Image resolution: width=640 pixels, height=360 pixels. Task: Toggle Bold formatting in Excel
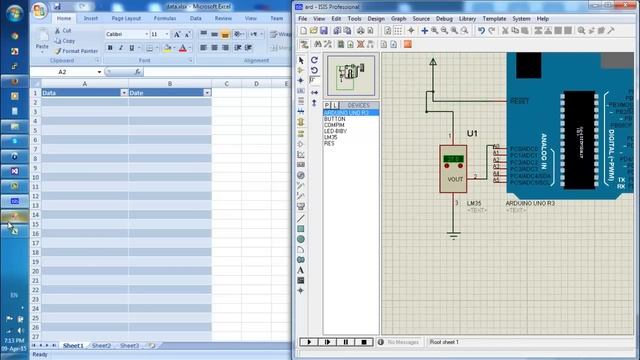tap(110, 48)
